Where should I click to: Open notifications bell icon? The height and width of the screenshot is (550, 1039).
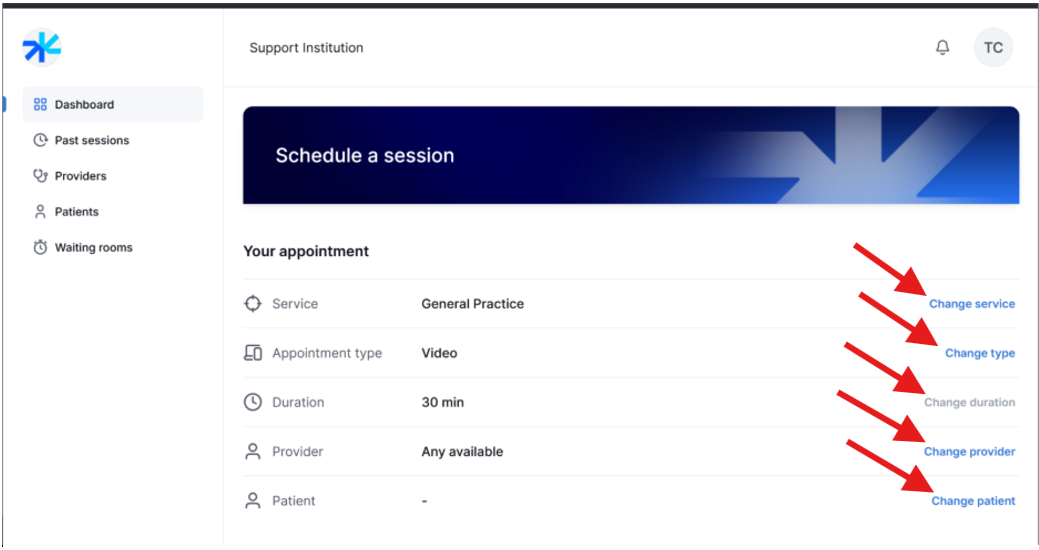tap(942, 48)
